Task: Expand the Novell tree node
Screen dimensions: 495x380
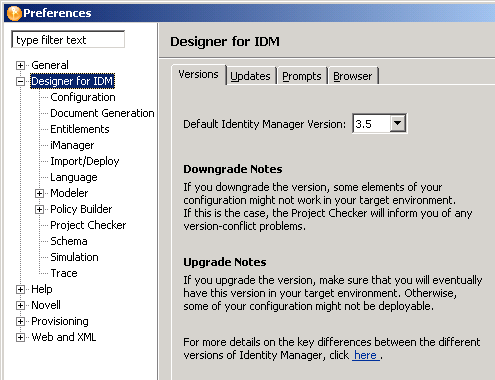Action: tap(20, 305)
